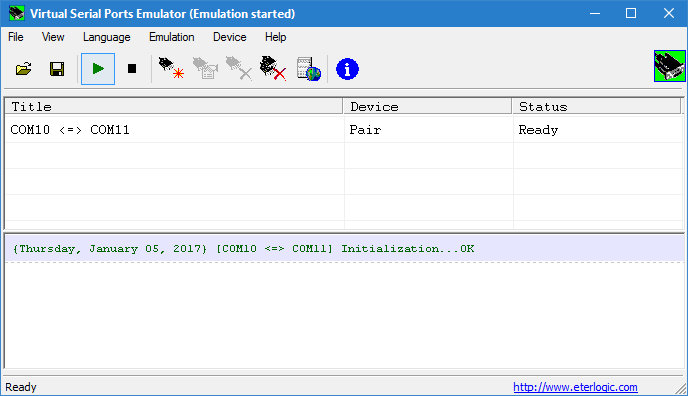Click the Ready text in the status bar
The height and width of the screenshot is (396, 688).
(x=21, y=387)
